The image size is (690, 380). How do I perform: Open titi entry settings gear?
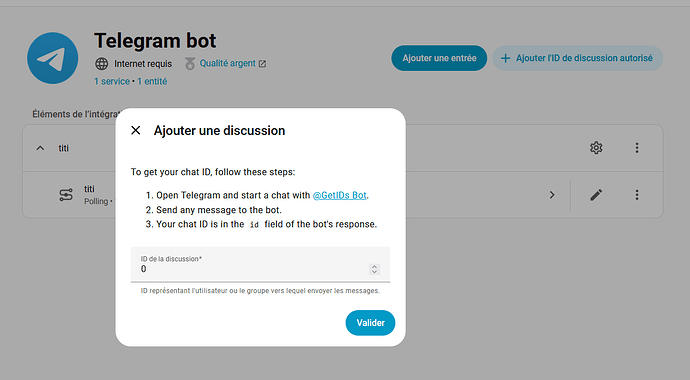pos(596,148)
